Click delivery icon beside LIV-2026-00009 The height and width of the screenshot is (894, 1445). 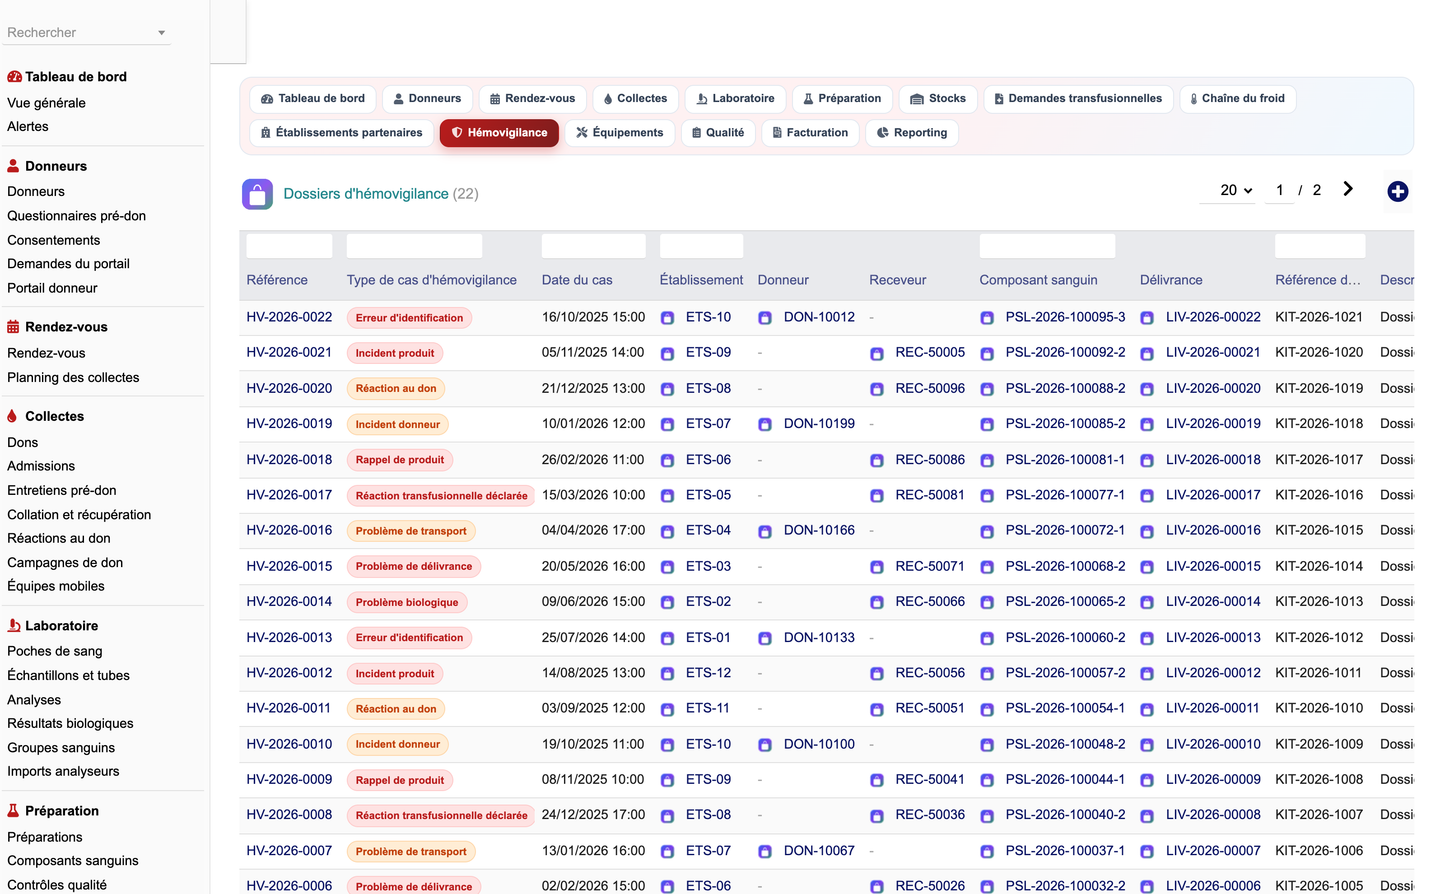[1147, 780]
